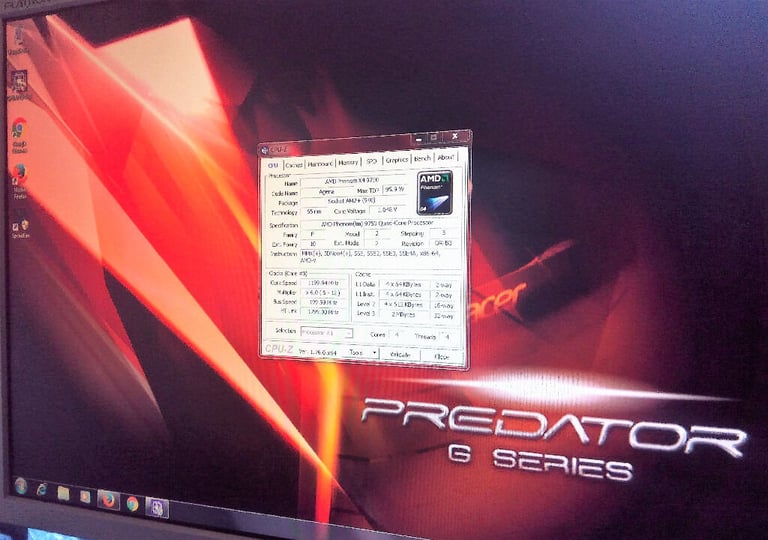Open the Mozilla Firefox desktop shortcut
This screenshot has width=768, height=540.
pyautogui.click(x=20, y=181)
